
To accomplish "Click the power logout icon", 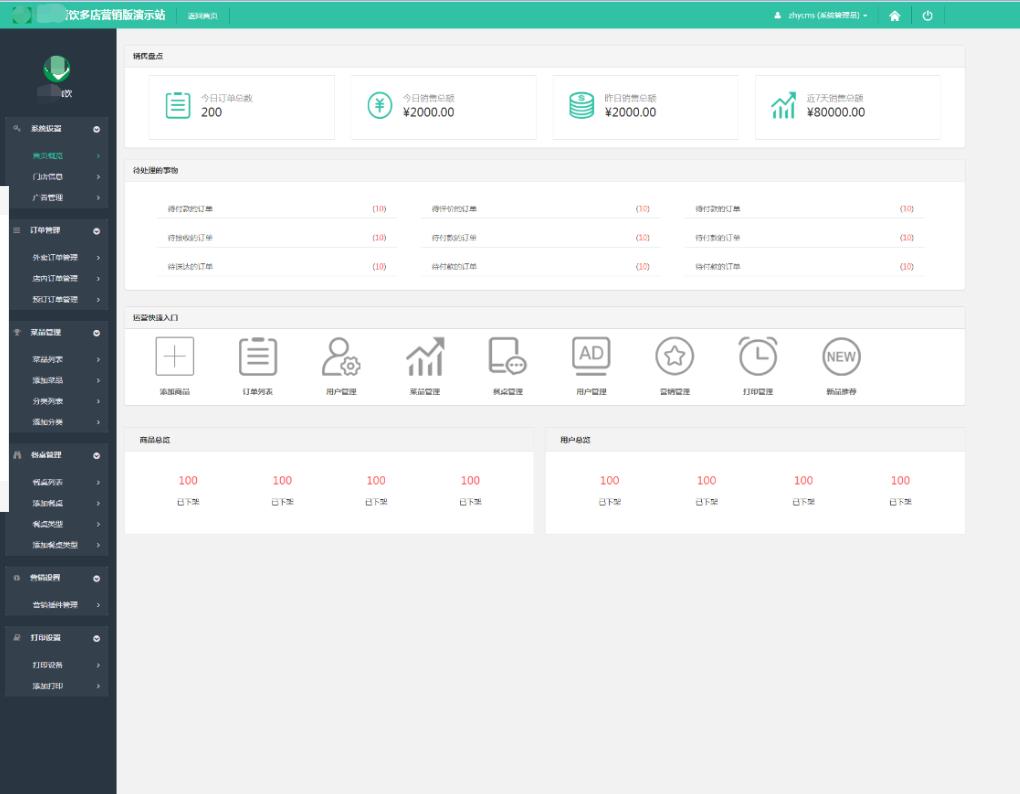I will (928, 16).
